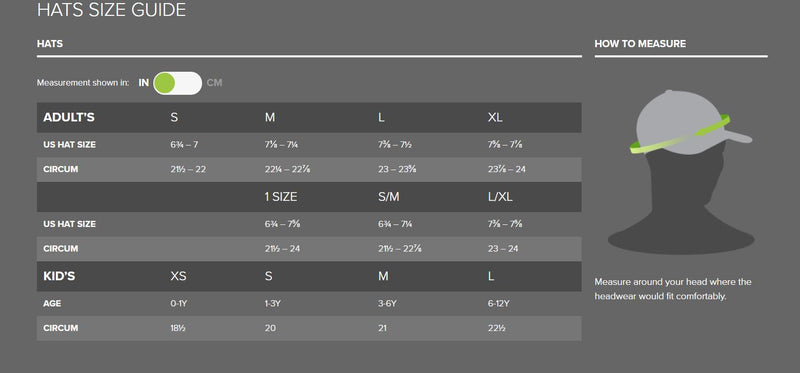Viewport: 800px width, 373px height.
Task: Select the CM unit label
Action: point(214,83)
